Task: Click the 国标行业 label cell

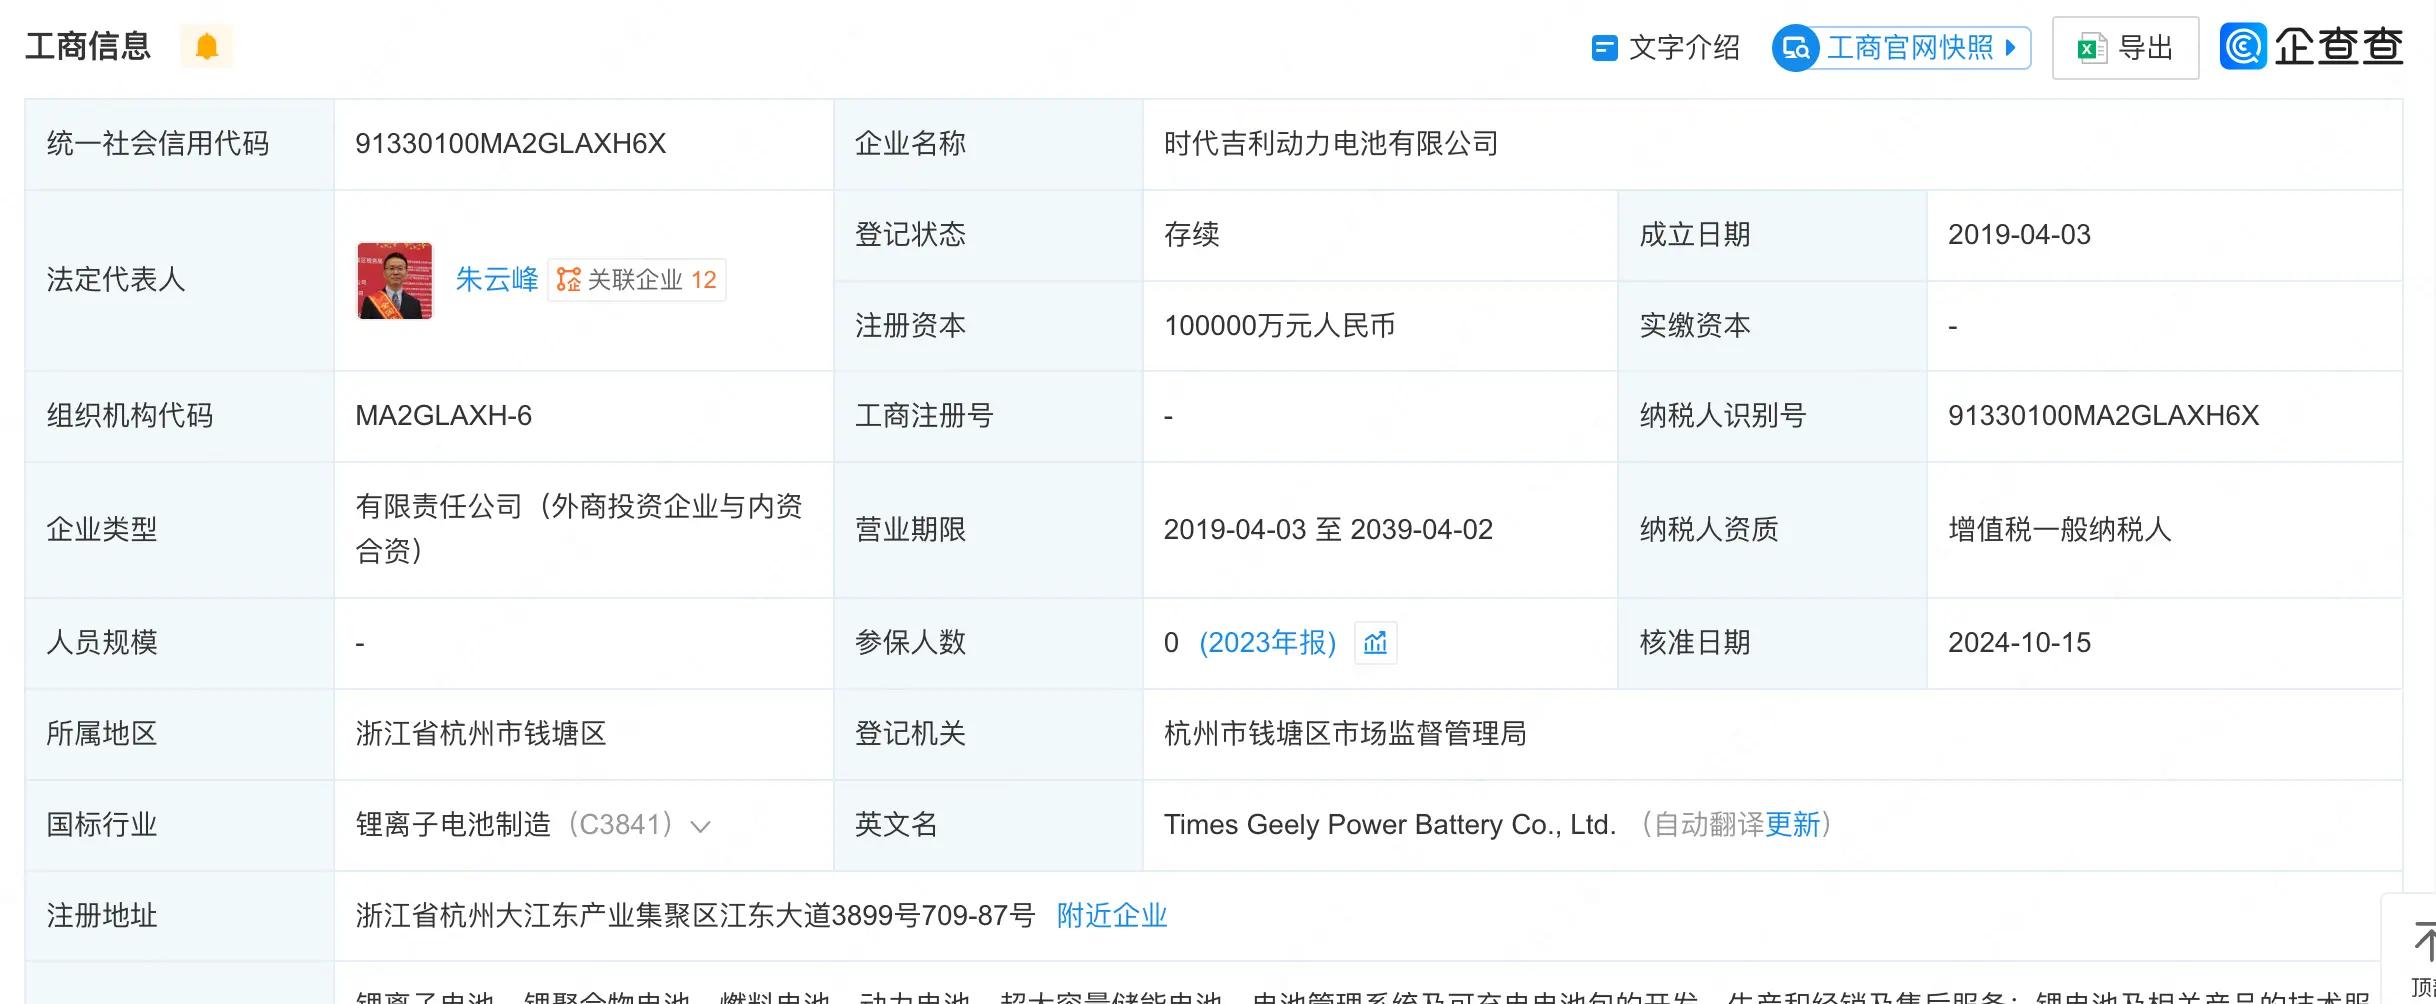Action: (x=179, y=825)
